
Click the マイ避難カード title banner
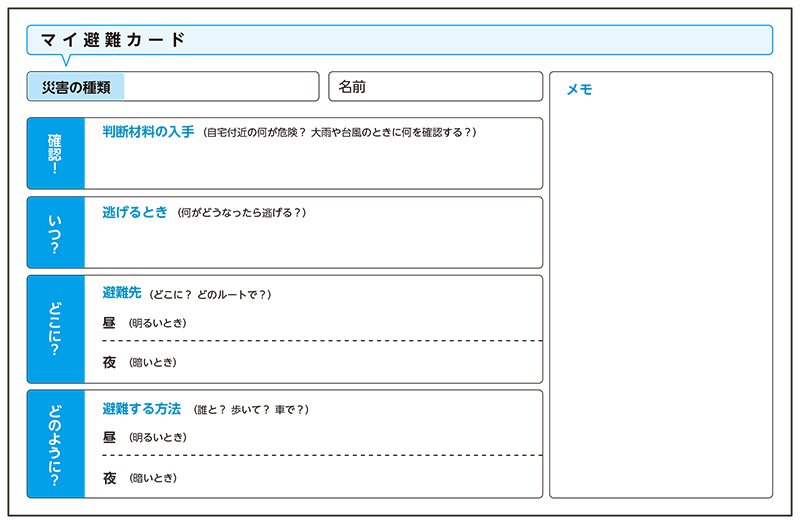399,40
